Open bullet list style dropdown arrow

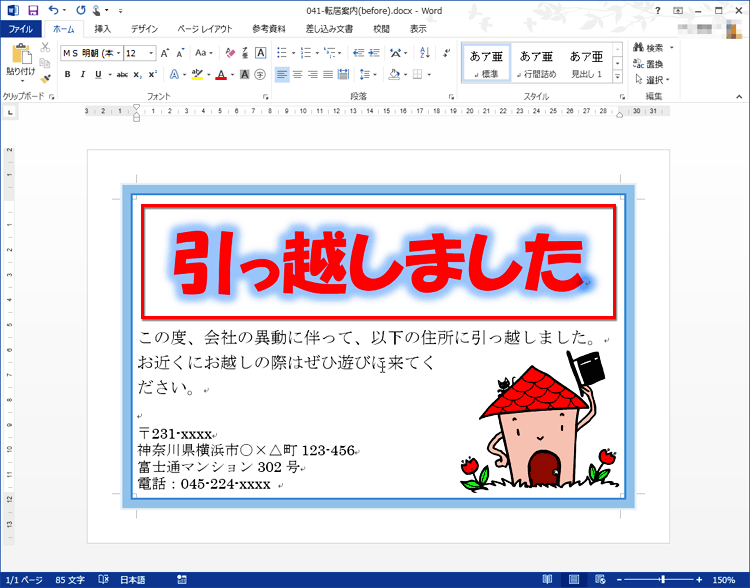pos(293,53)
